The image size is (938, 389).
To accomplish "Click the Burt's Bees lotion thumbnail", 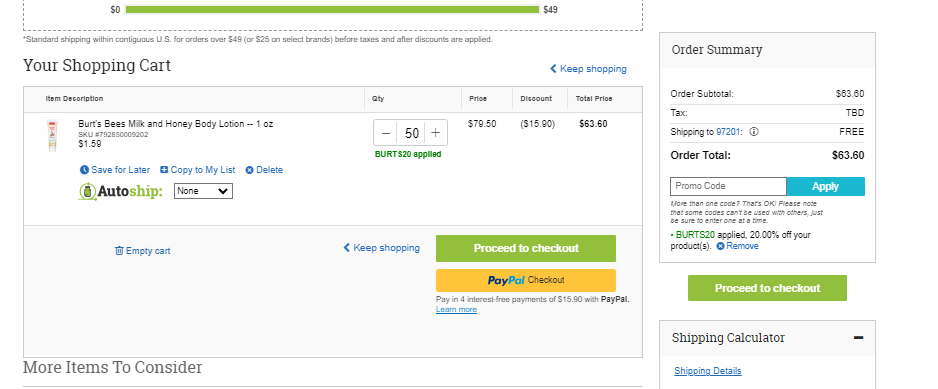I will tap(52, 136).
